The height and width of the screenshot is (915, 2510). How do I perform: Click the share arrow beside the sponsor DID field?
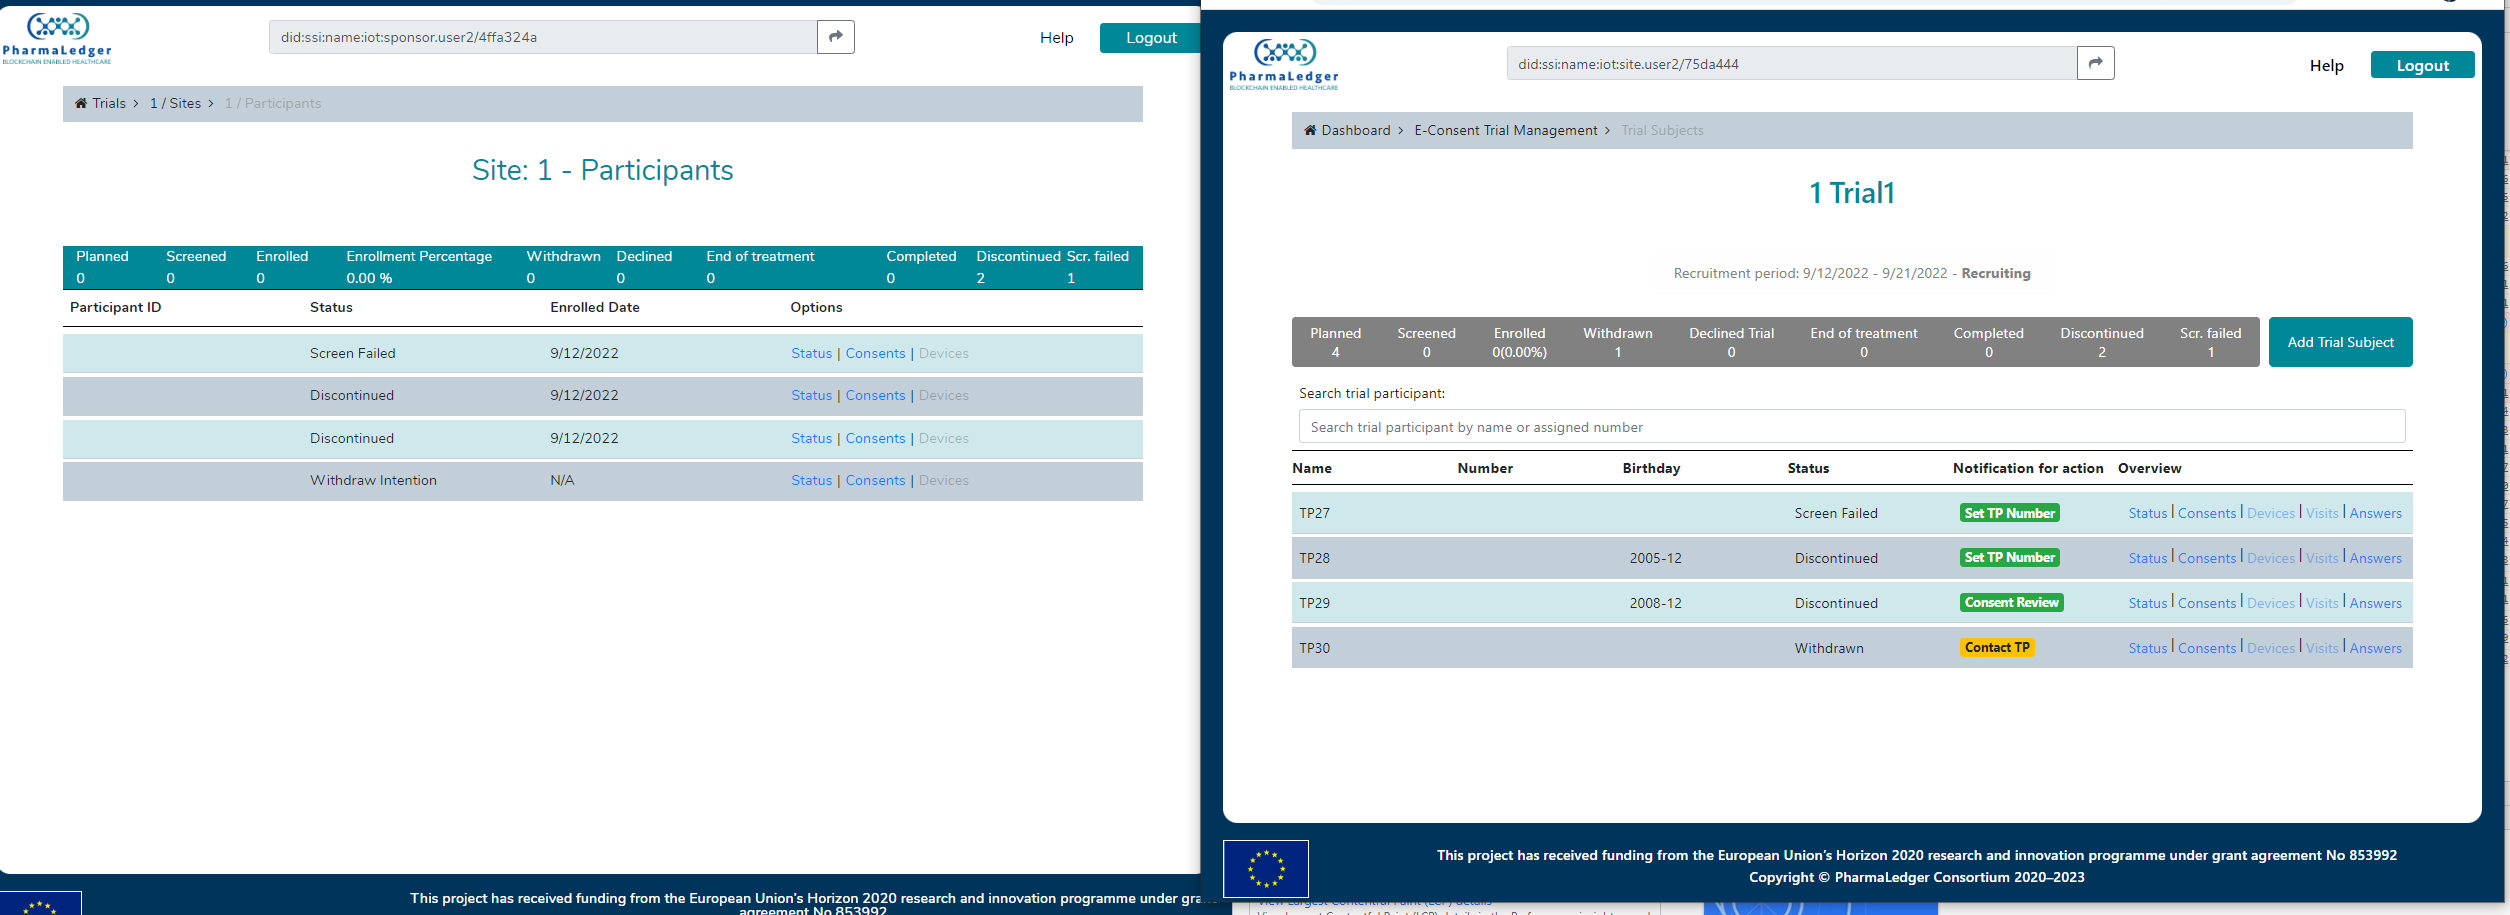pyautogui.click(x=835, y=36)
